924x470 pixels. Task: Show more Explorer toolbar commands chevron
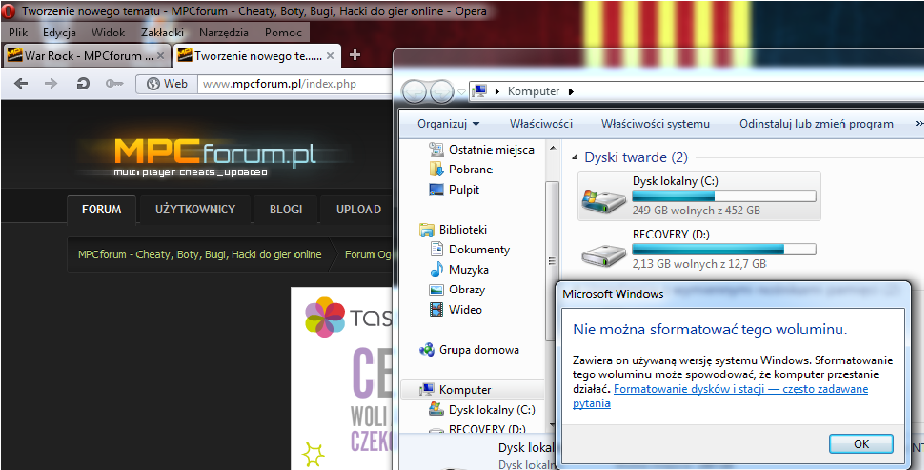(919, 124)
